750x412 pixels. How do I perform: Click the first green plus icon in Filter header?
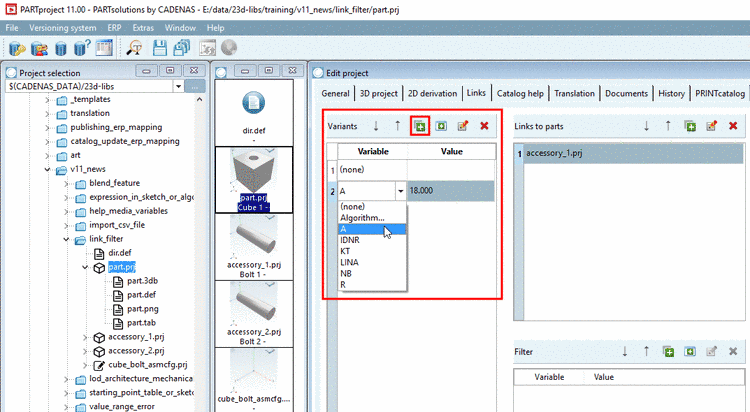668,352
